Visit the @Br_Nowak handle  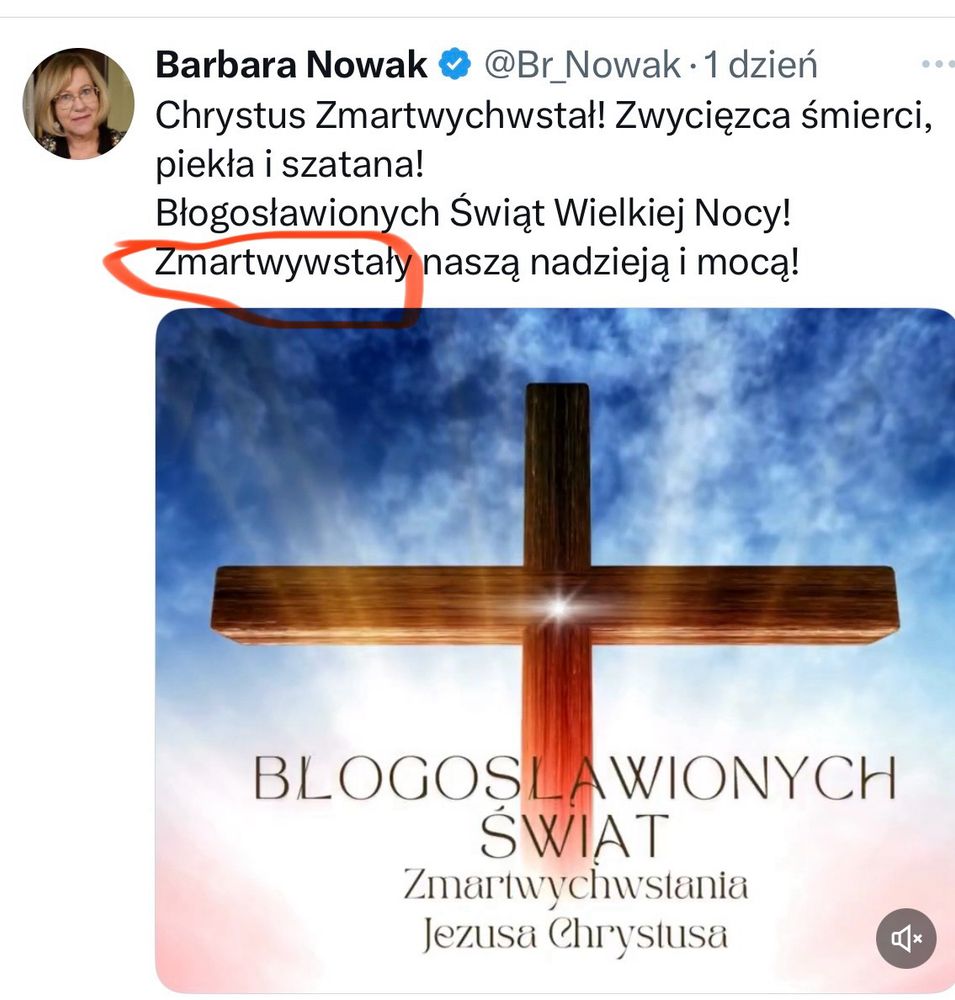[582, 65]
